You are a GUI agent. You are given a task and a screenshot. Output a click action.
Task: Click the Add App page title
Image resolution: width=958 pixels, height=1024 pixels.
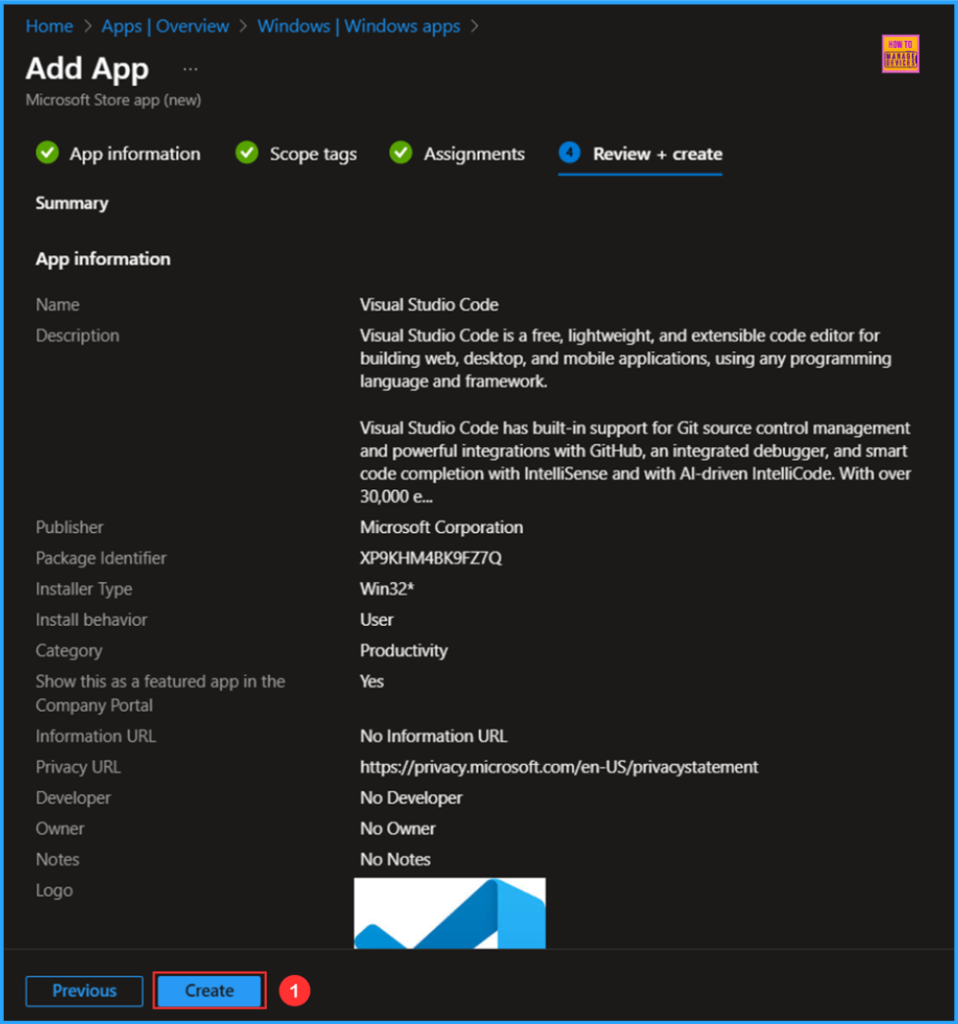pos(87,69)
